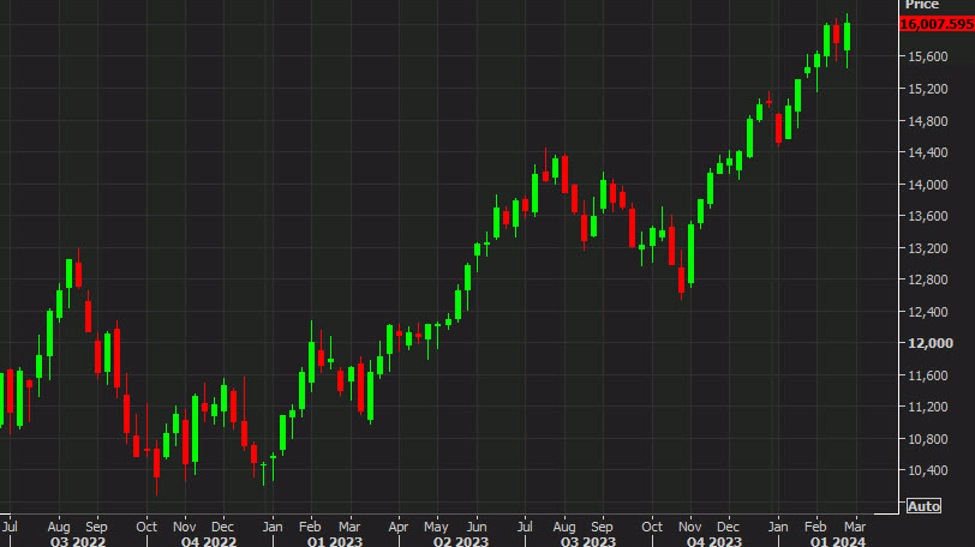The height and width of the screenshot is (547, 975).
Task: Select the red 16,007.595 current price tag
Action: coord(936,24)
